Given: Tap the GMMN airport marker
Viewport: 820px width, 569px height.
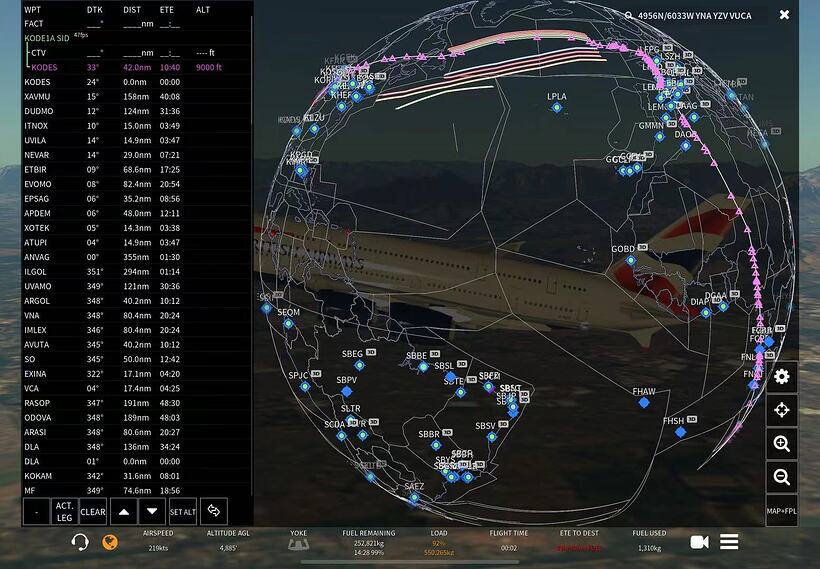Looking at the screenshot, I should [x=660, y=136].
